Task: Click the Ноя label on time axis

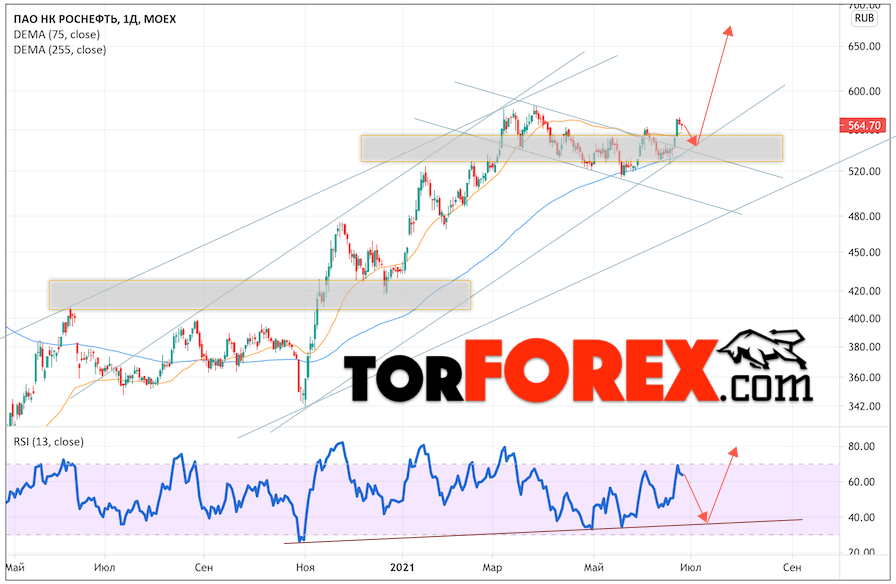Action: [x=305, y=567]
